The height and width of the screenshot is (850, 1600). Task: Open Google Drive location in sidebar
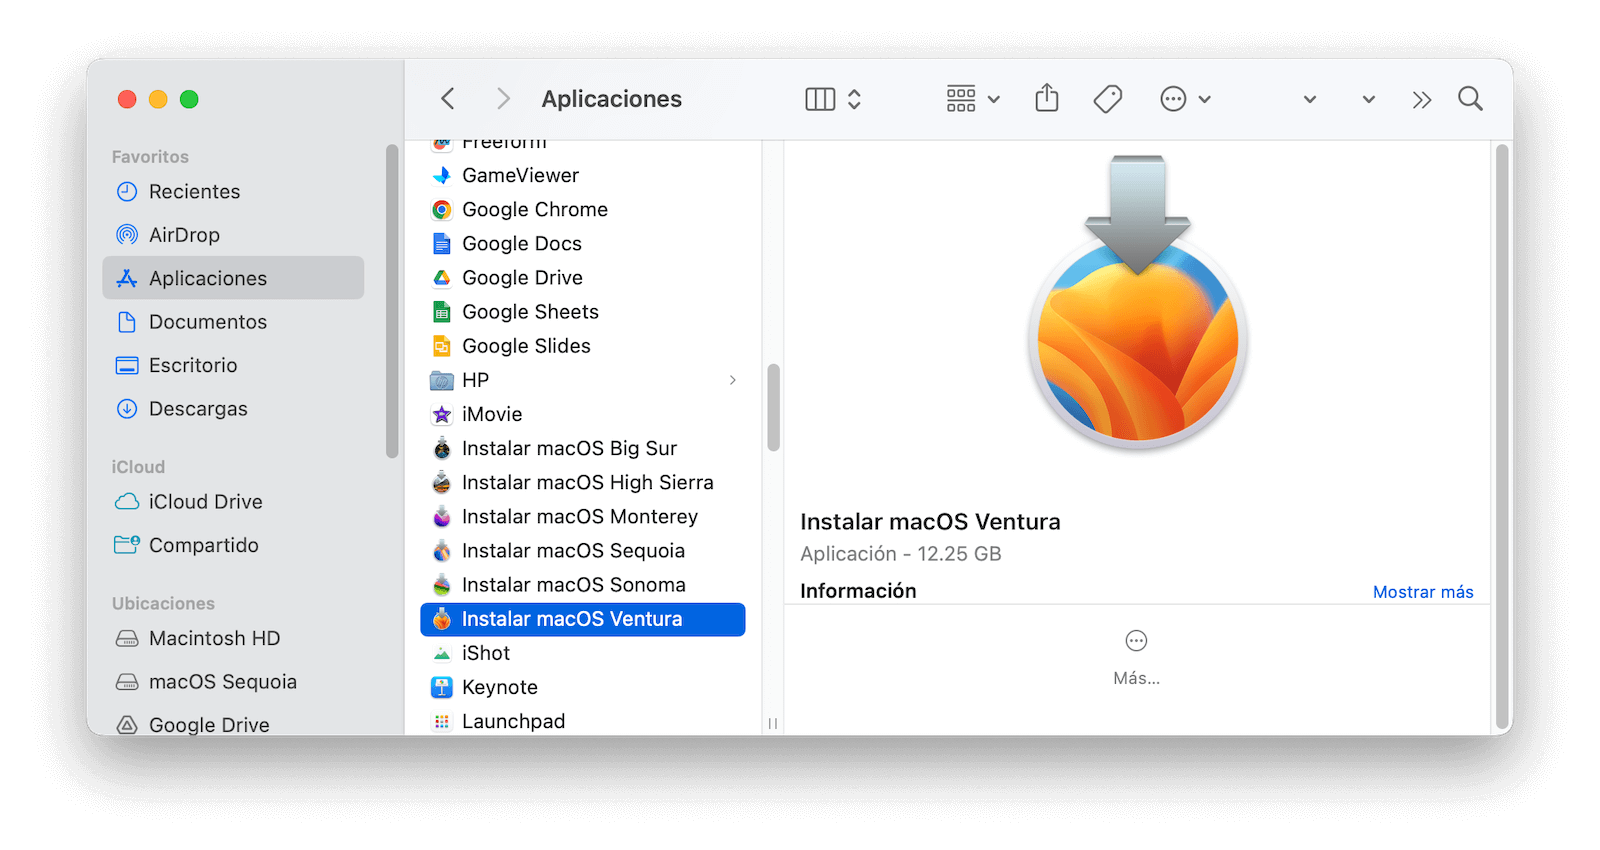233,724
